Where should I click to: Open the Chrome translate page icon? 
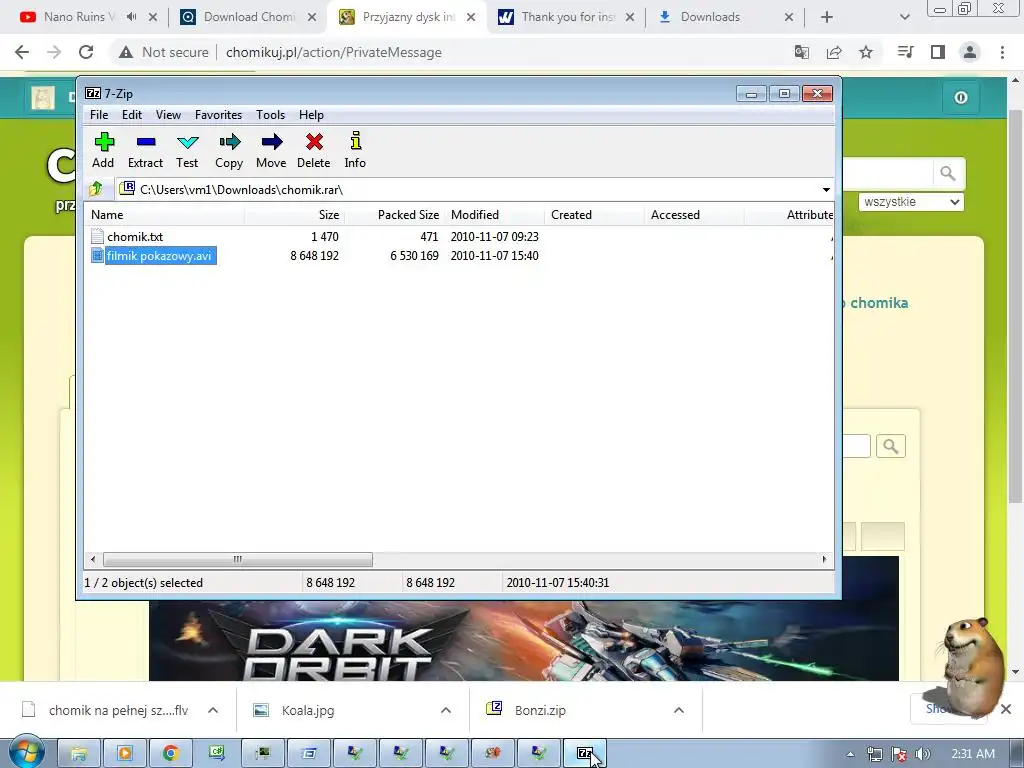point(802,52)
